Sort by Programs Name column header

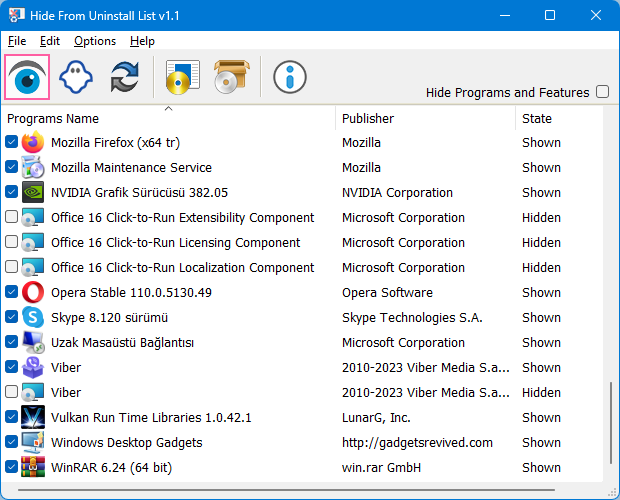[53, 118]
